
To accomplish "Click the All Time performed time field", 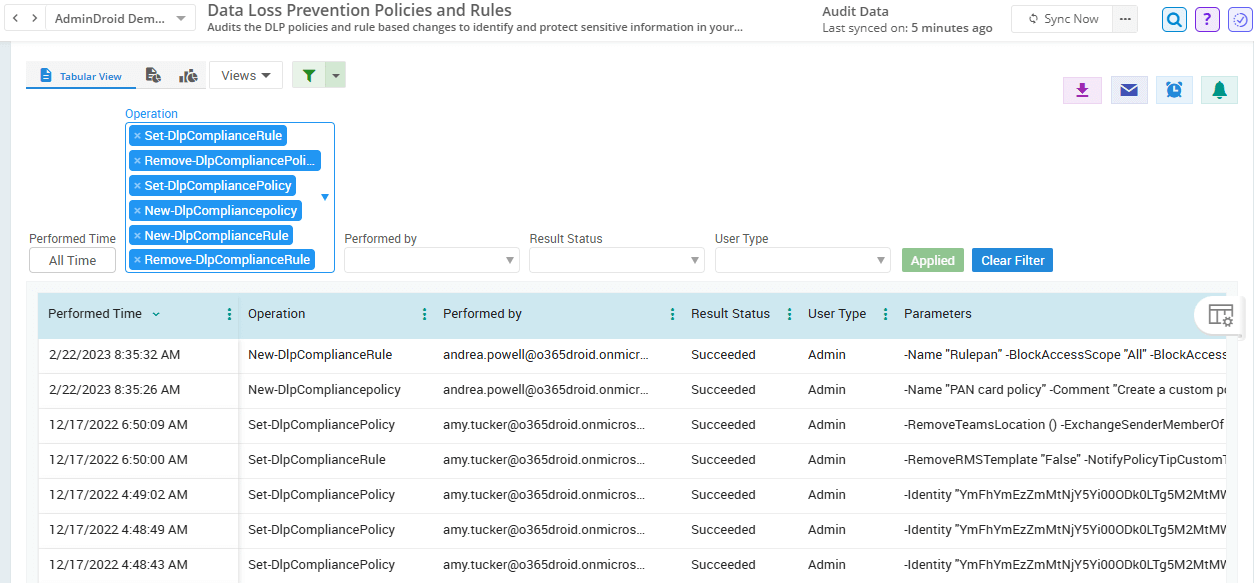I will tap(72, 260).
